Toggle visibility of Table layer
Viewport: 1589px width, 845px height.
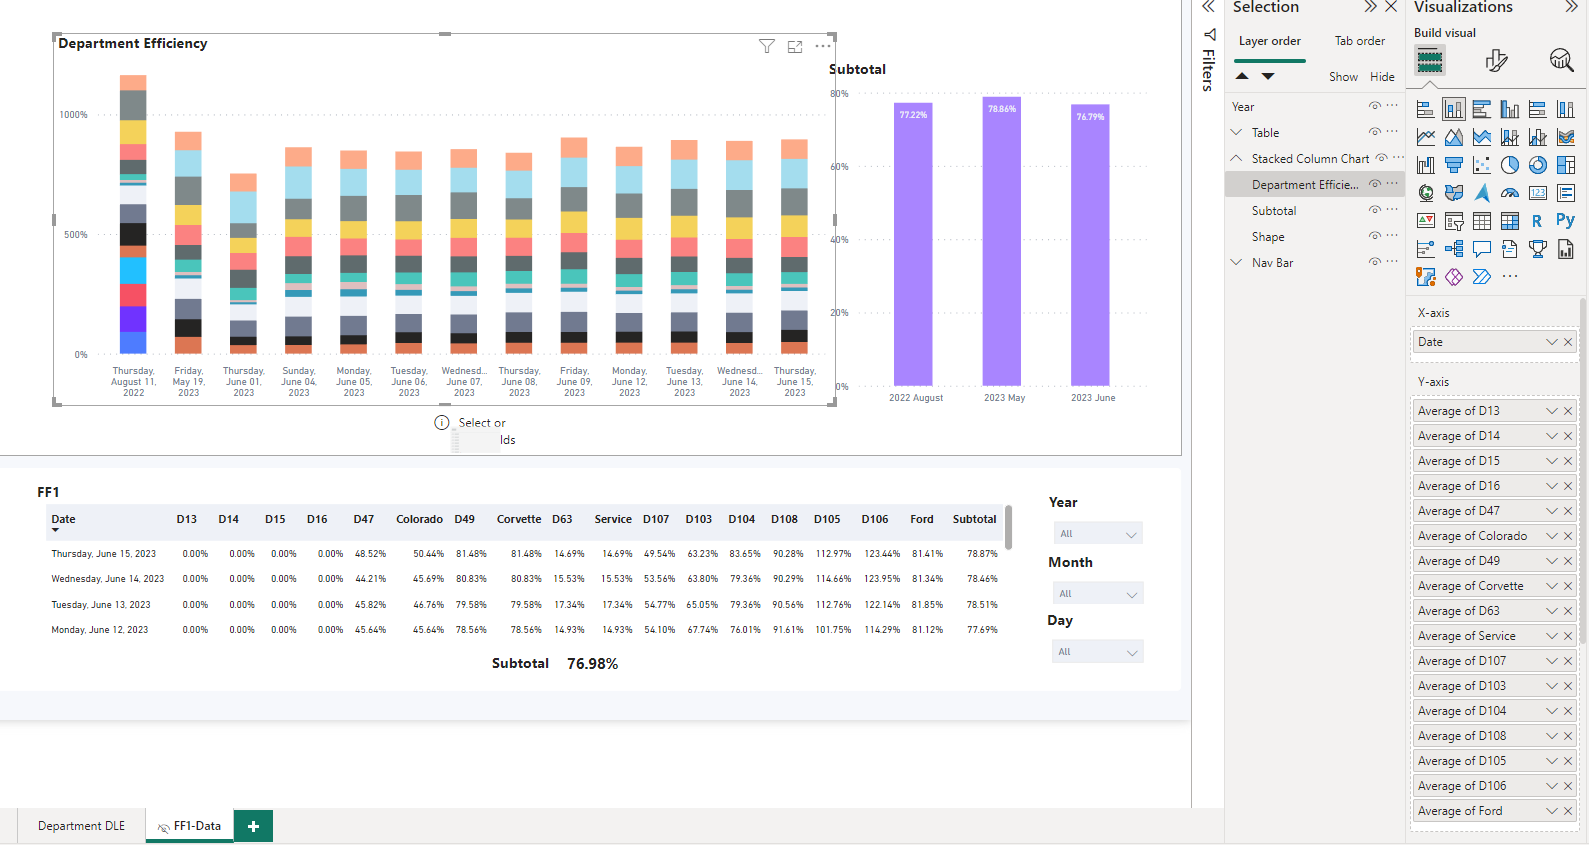pyautogui.click(x=1374, y=132)
